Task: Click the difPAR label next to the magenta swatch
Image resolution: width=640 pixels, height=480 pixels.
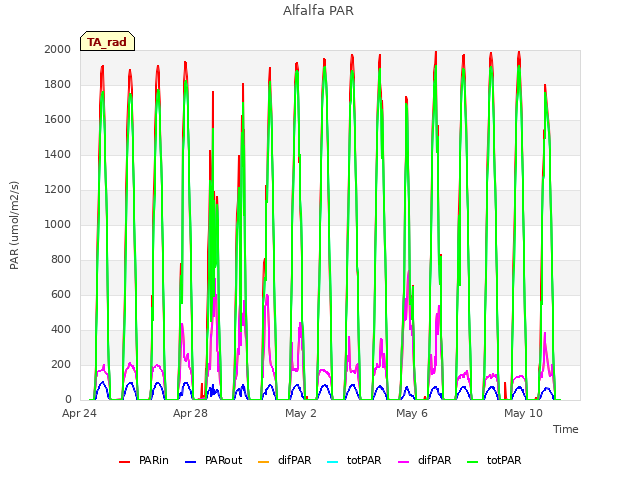Action: click(x=435, y=460)
